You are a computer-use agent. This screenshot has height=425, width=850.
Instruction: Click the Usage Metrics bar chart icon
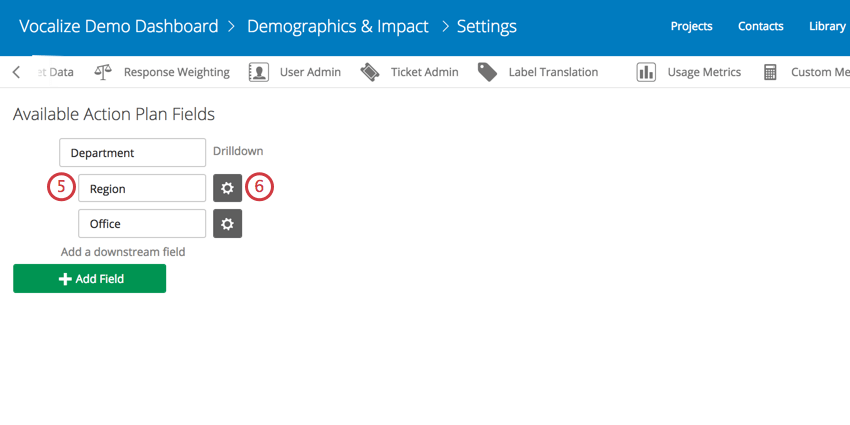pyautogui.click(x=646, y=72)
